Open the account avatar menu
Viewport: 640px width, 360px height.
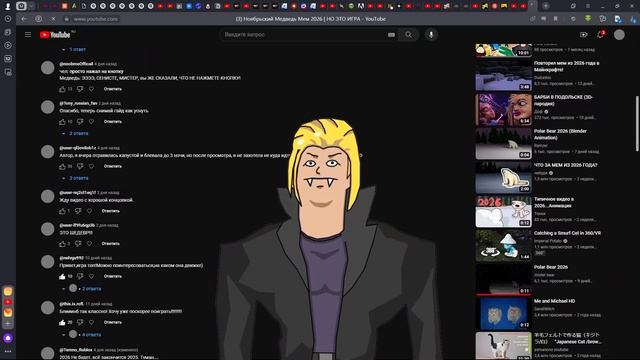619,35
